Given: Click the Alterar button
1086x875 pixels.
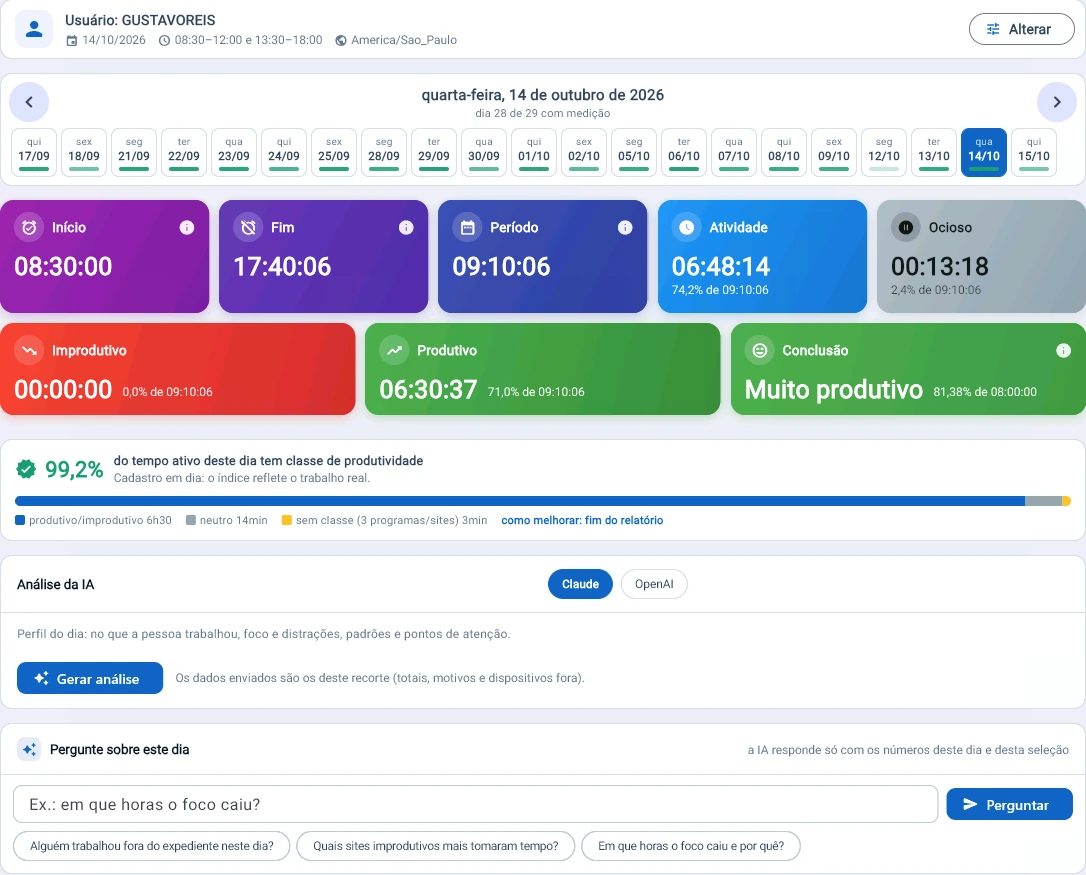Looking at the screenshot, I should (x=1022, y=29).
